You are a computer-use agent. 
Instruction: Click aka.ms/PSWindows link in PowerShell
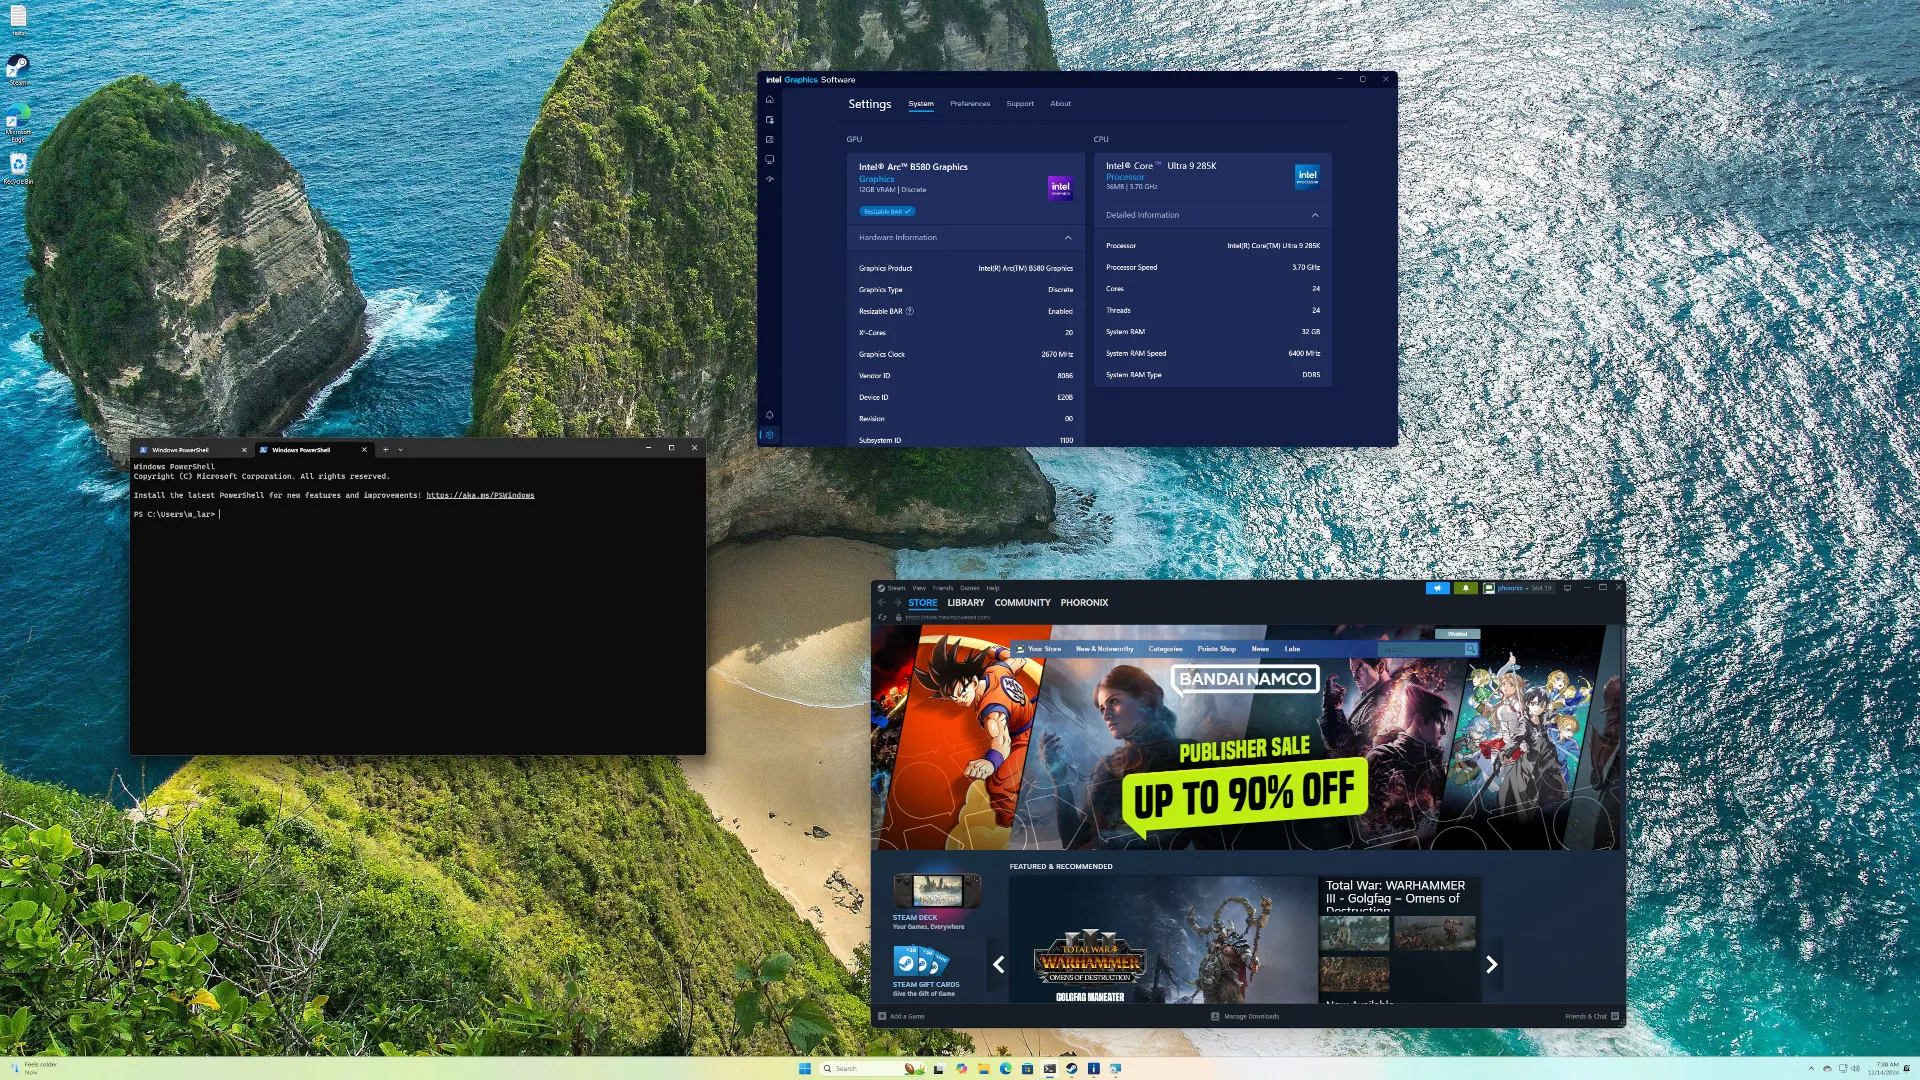click(x=480, y=496)
